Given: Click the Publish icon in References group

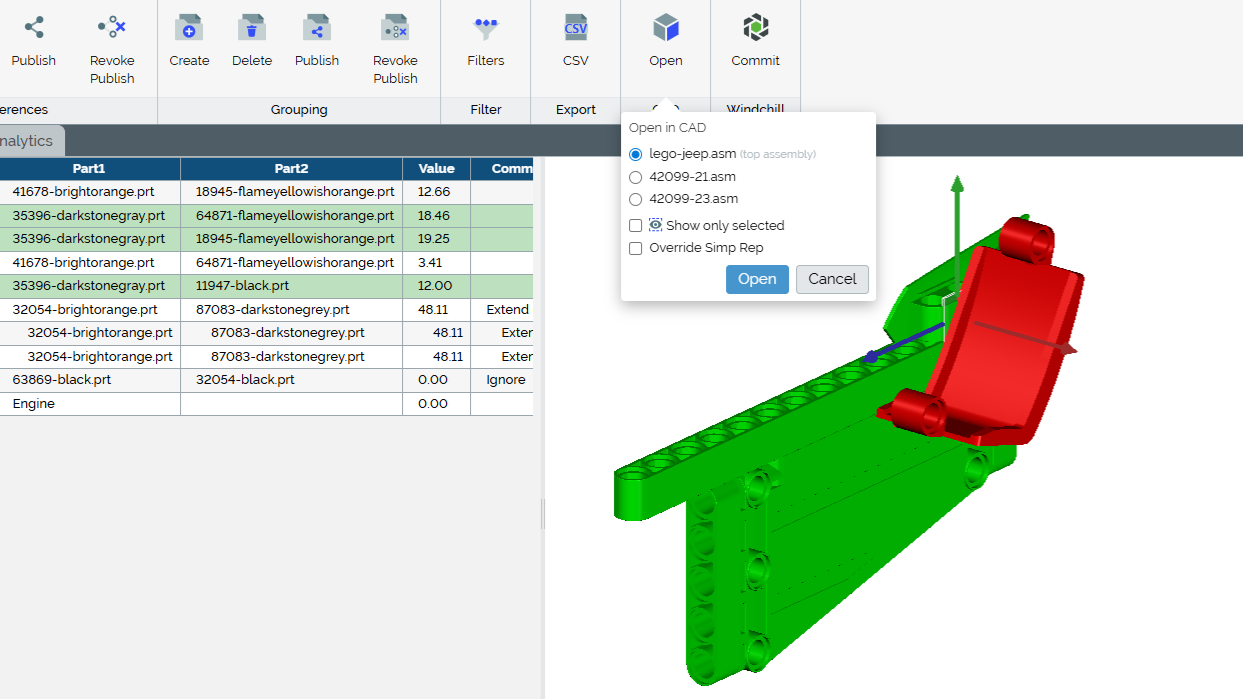Looking at the screenshot, I should [34, 28].
